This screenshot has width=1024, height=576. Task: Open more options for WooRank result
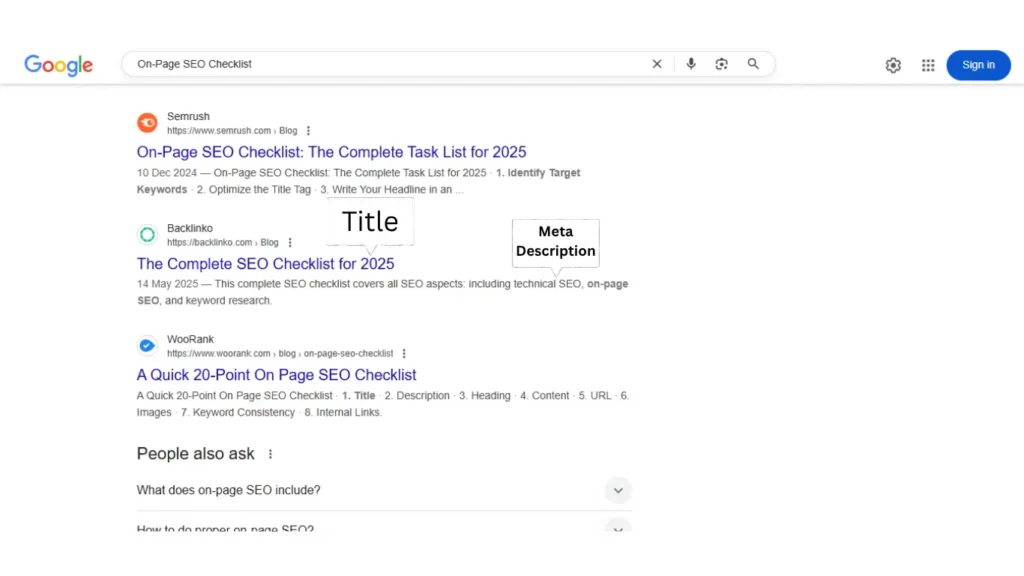[x=404, y=353]
